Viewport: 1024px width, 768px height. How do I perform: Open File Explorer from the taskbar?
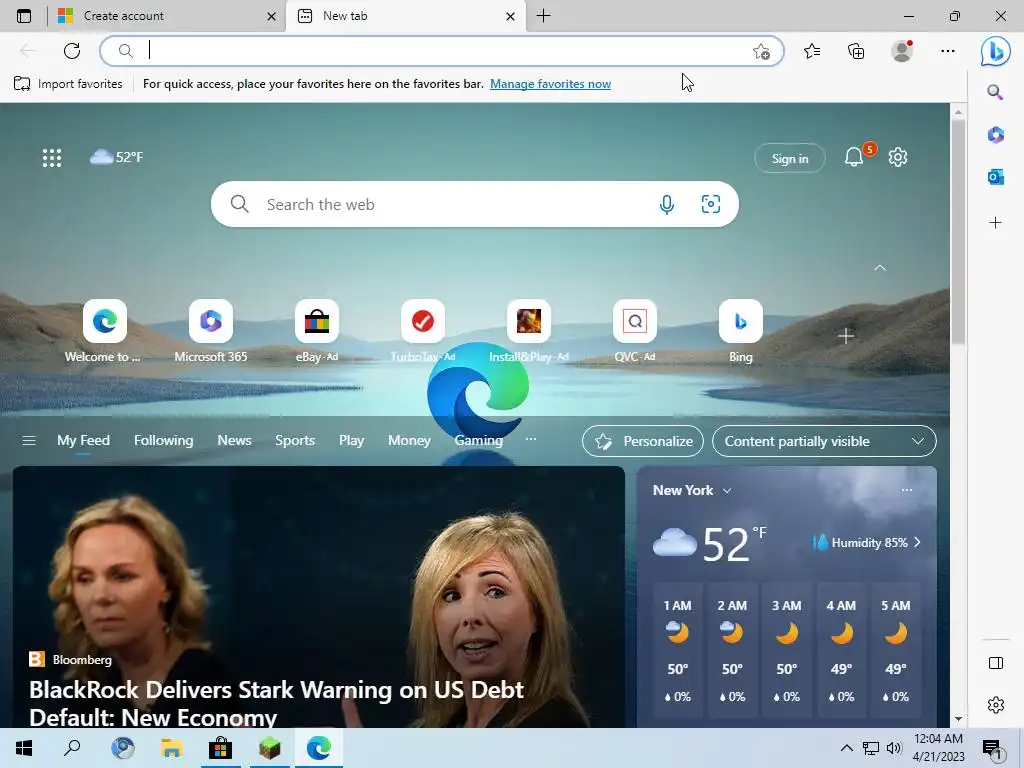[x=171, y=748]
